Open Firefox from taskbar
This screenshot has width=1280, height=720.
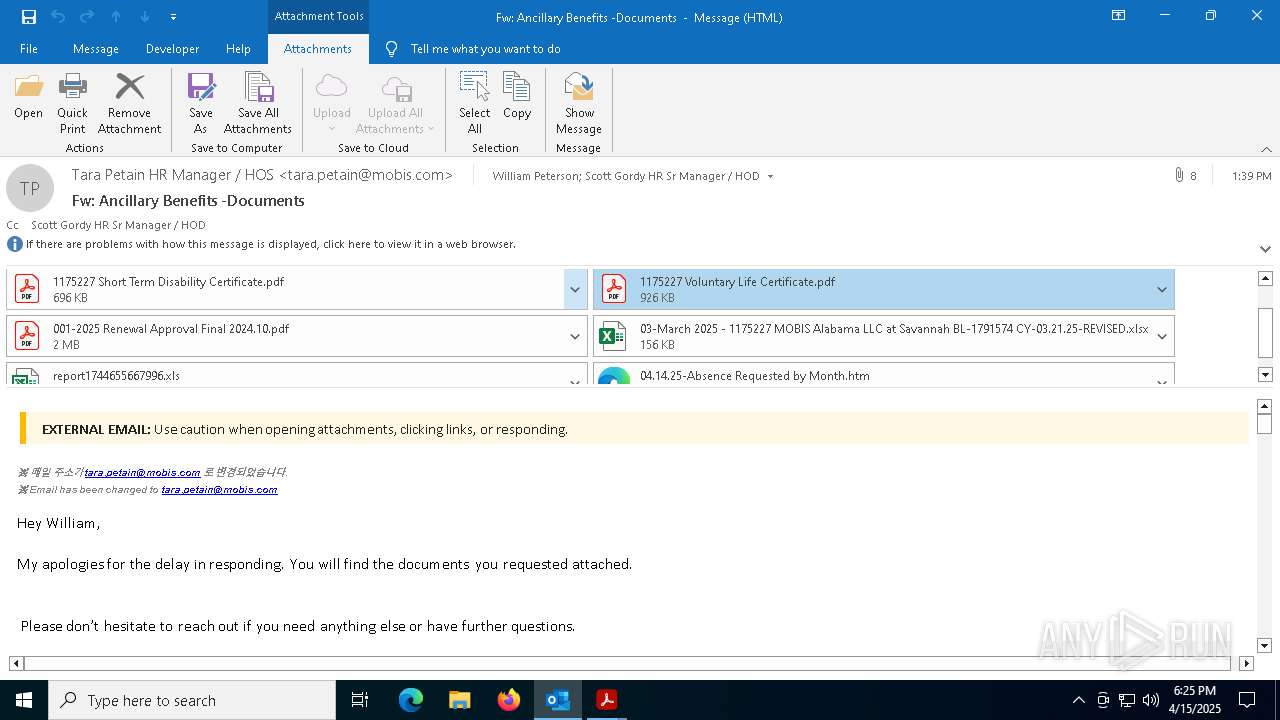click(509, 700)
